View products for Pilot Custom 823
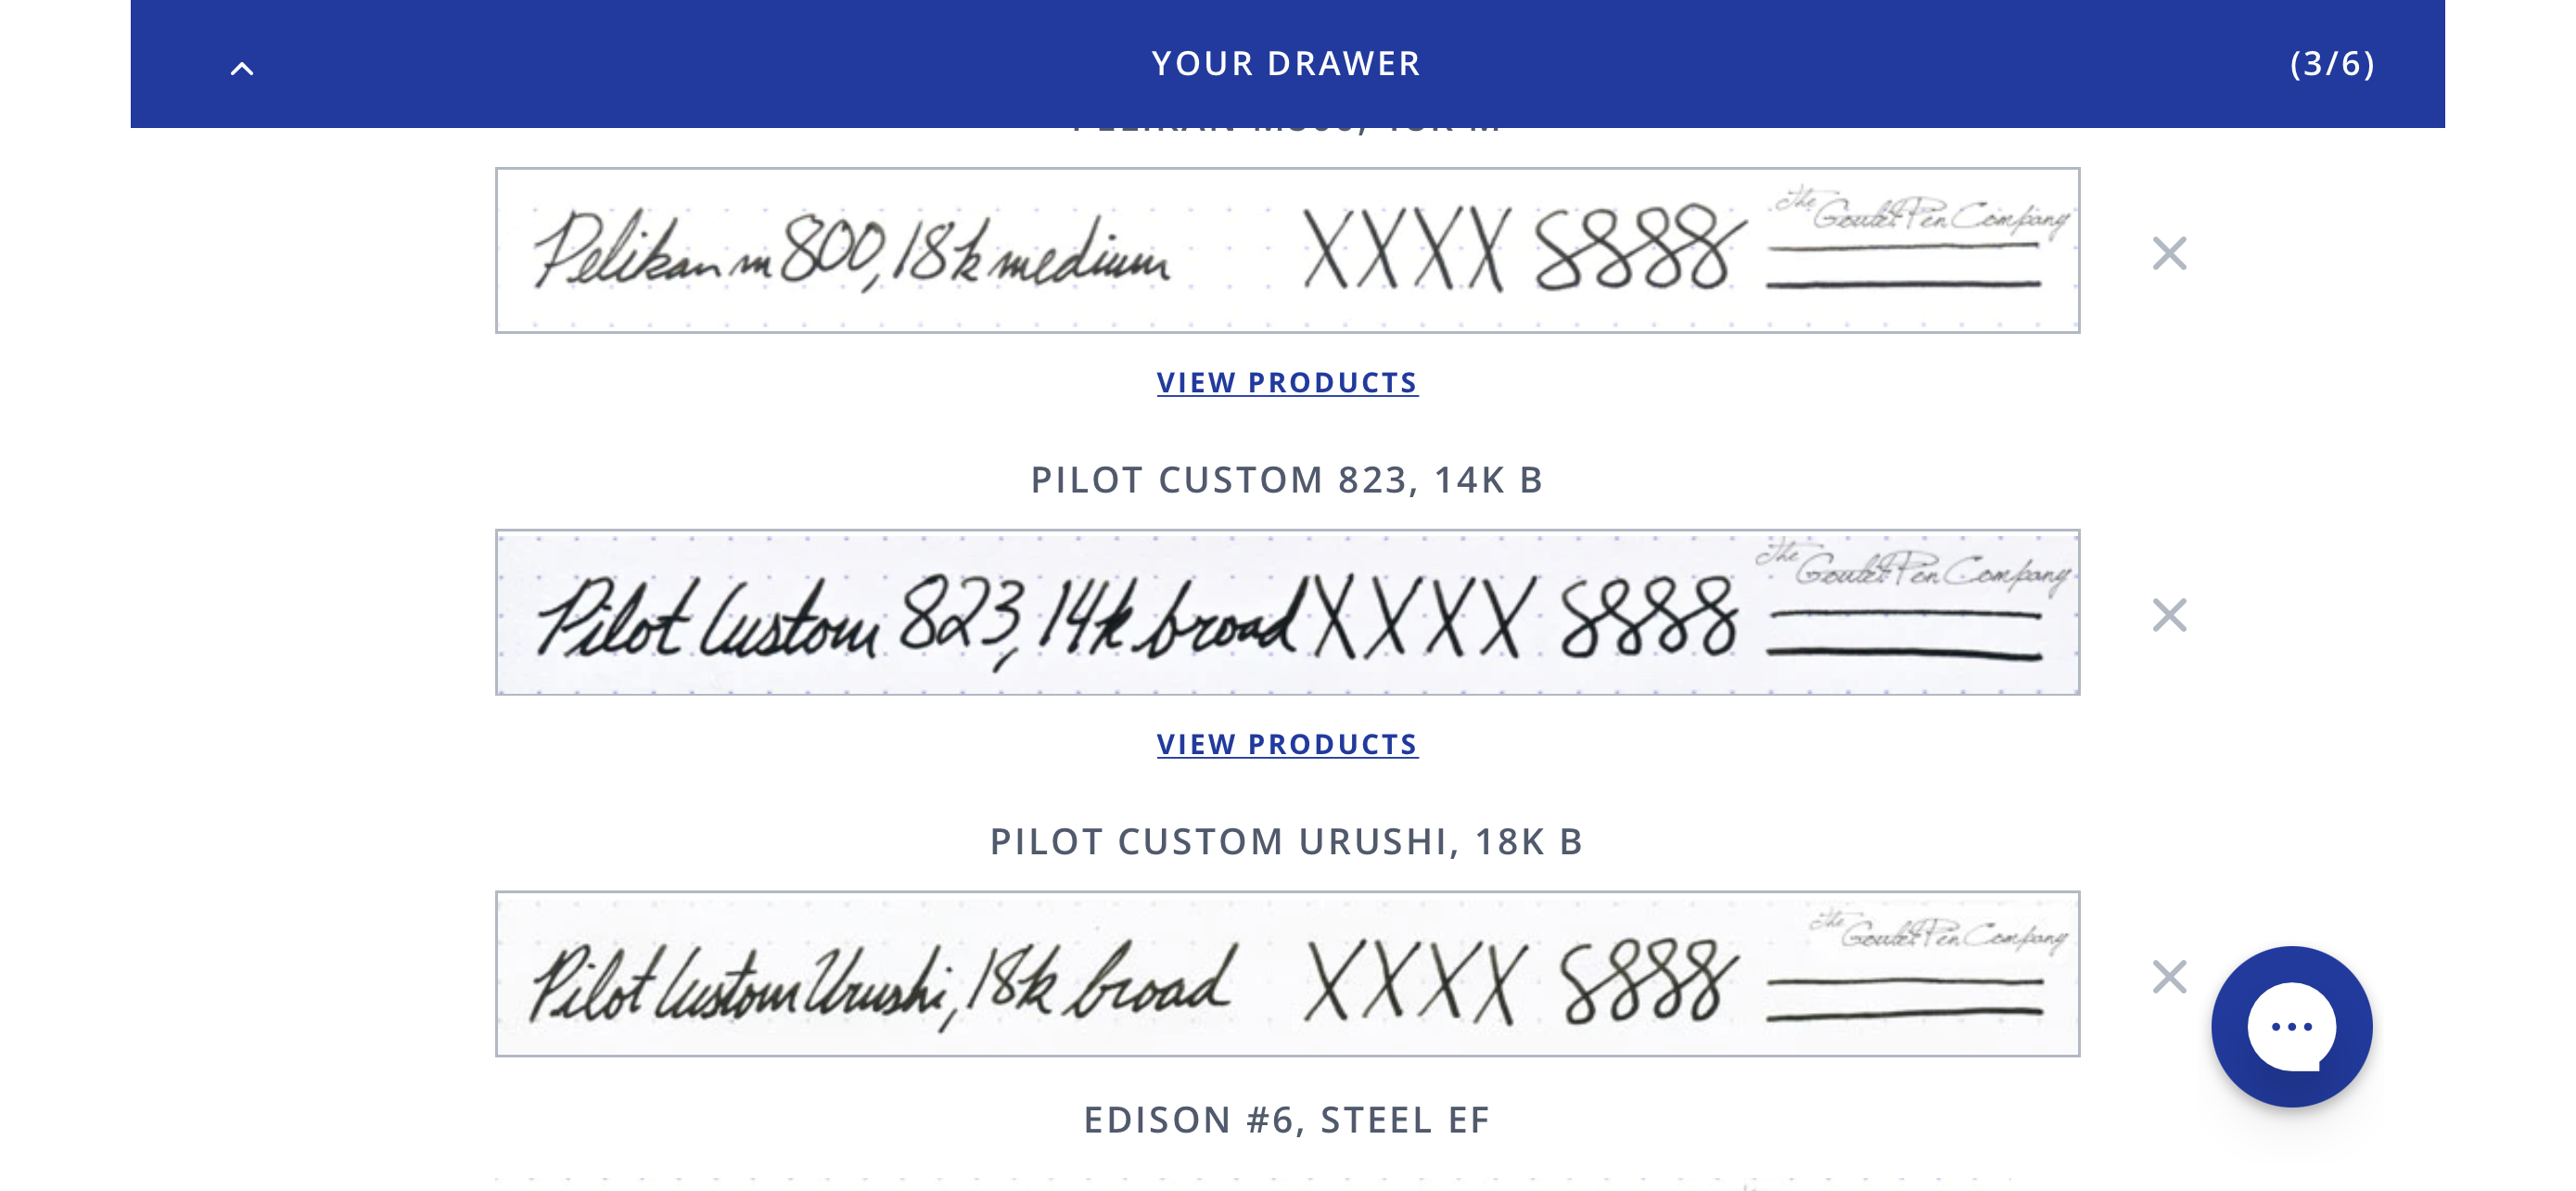This screenshot has width=2576, height=1191. [x=1287, y=744]
